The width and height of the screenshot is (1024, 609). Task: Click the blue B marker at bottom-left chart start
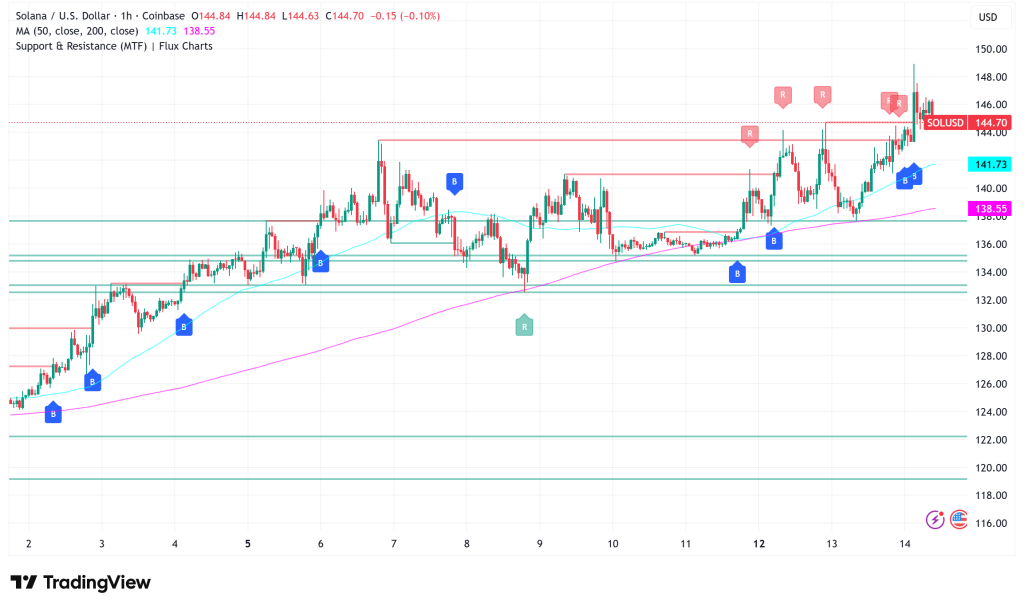(x=53, y=412)
